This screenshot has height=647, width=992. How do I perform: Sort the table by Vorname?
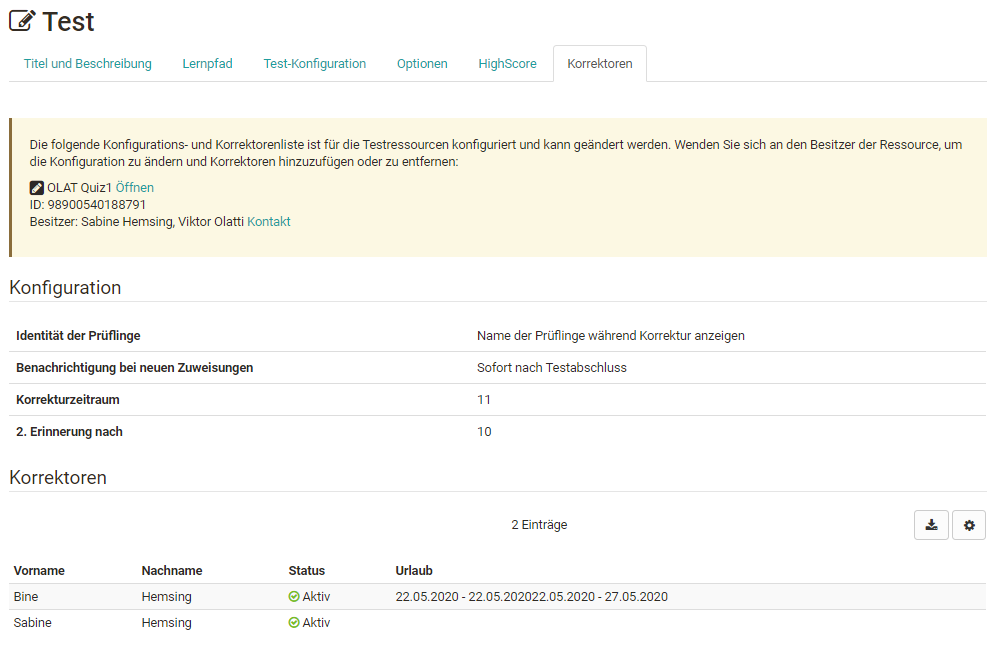(x=39, y=570)
